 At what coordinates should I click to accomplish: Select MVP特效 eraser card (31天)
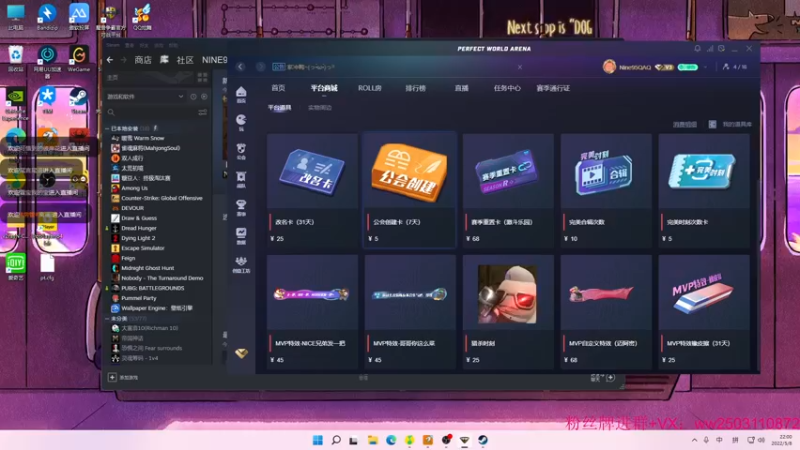pos(704,311)
